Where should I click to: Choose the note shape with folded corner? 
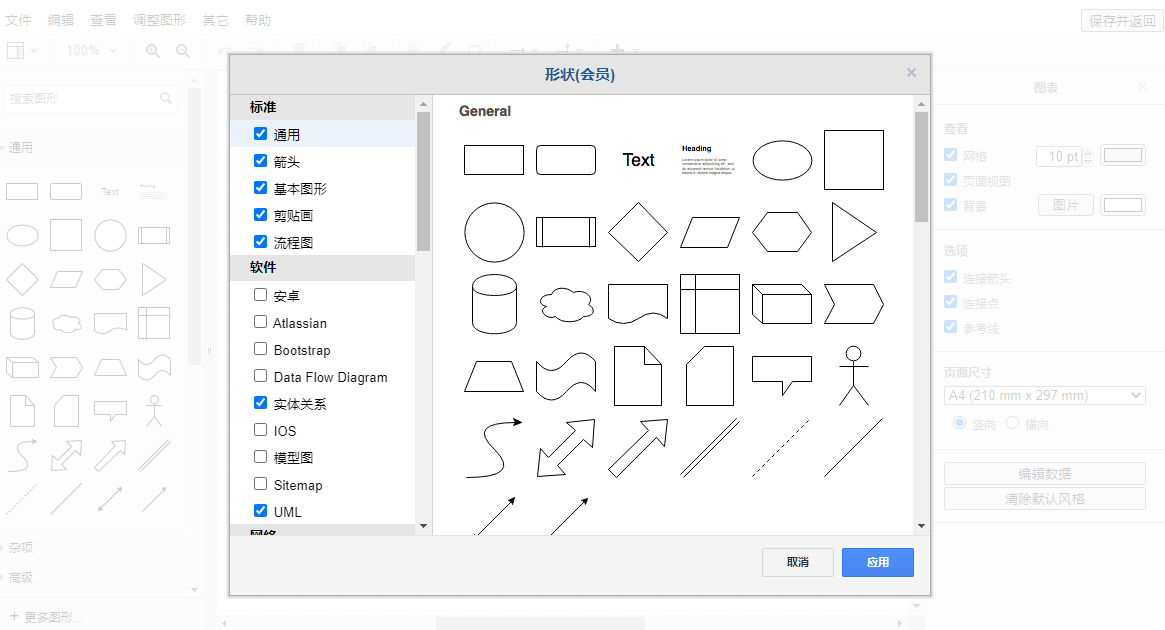(x=637, y=376)
